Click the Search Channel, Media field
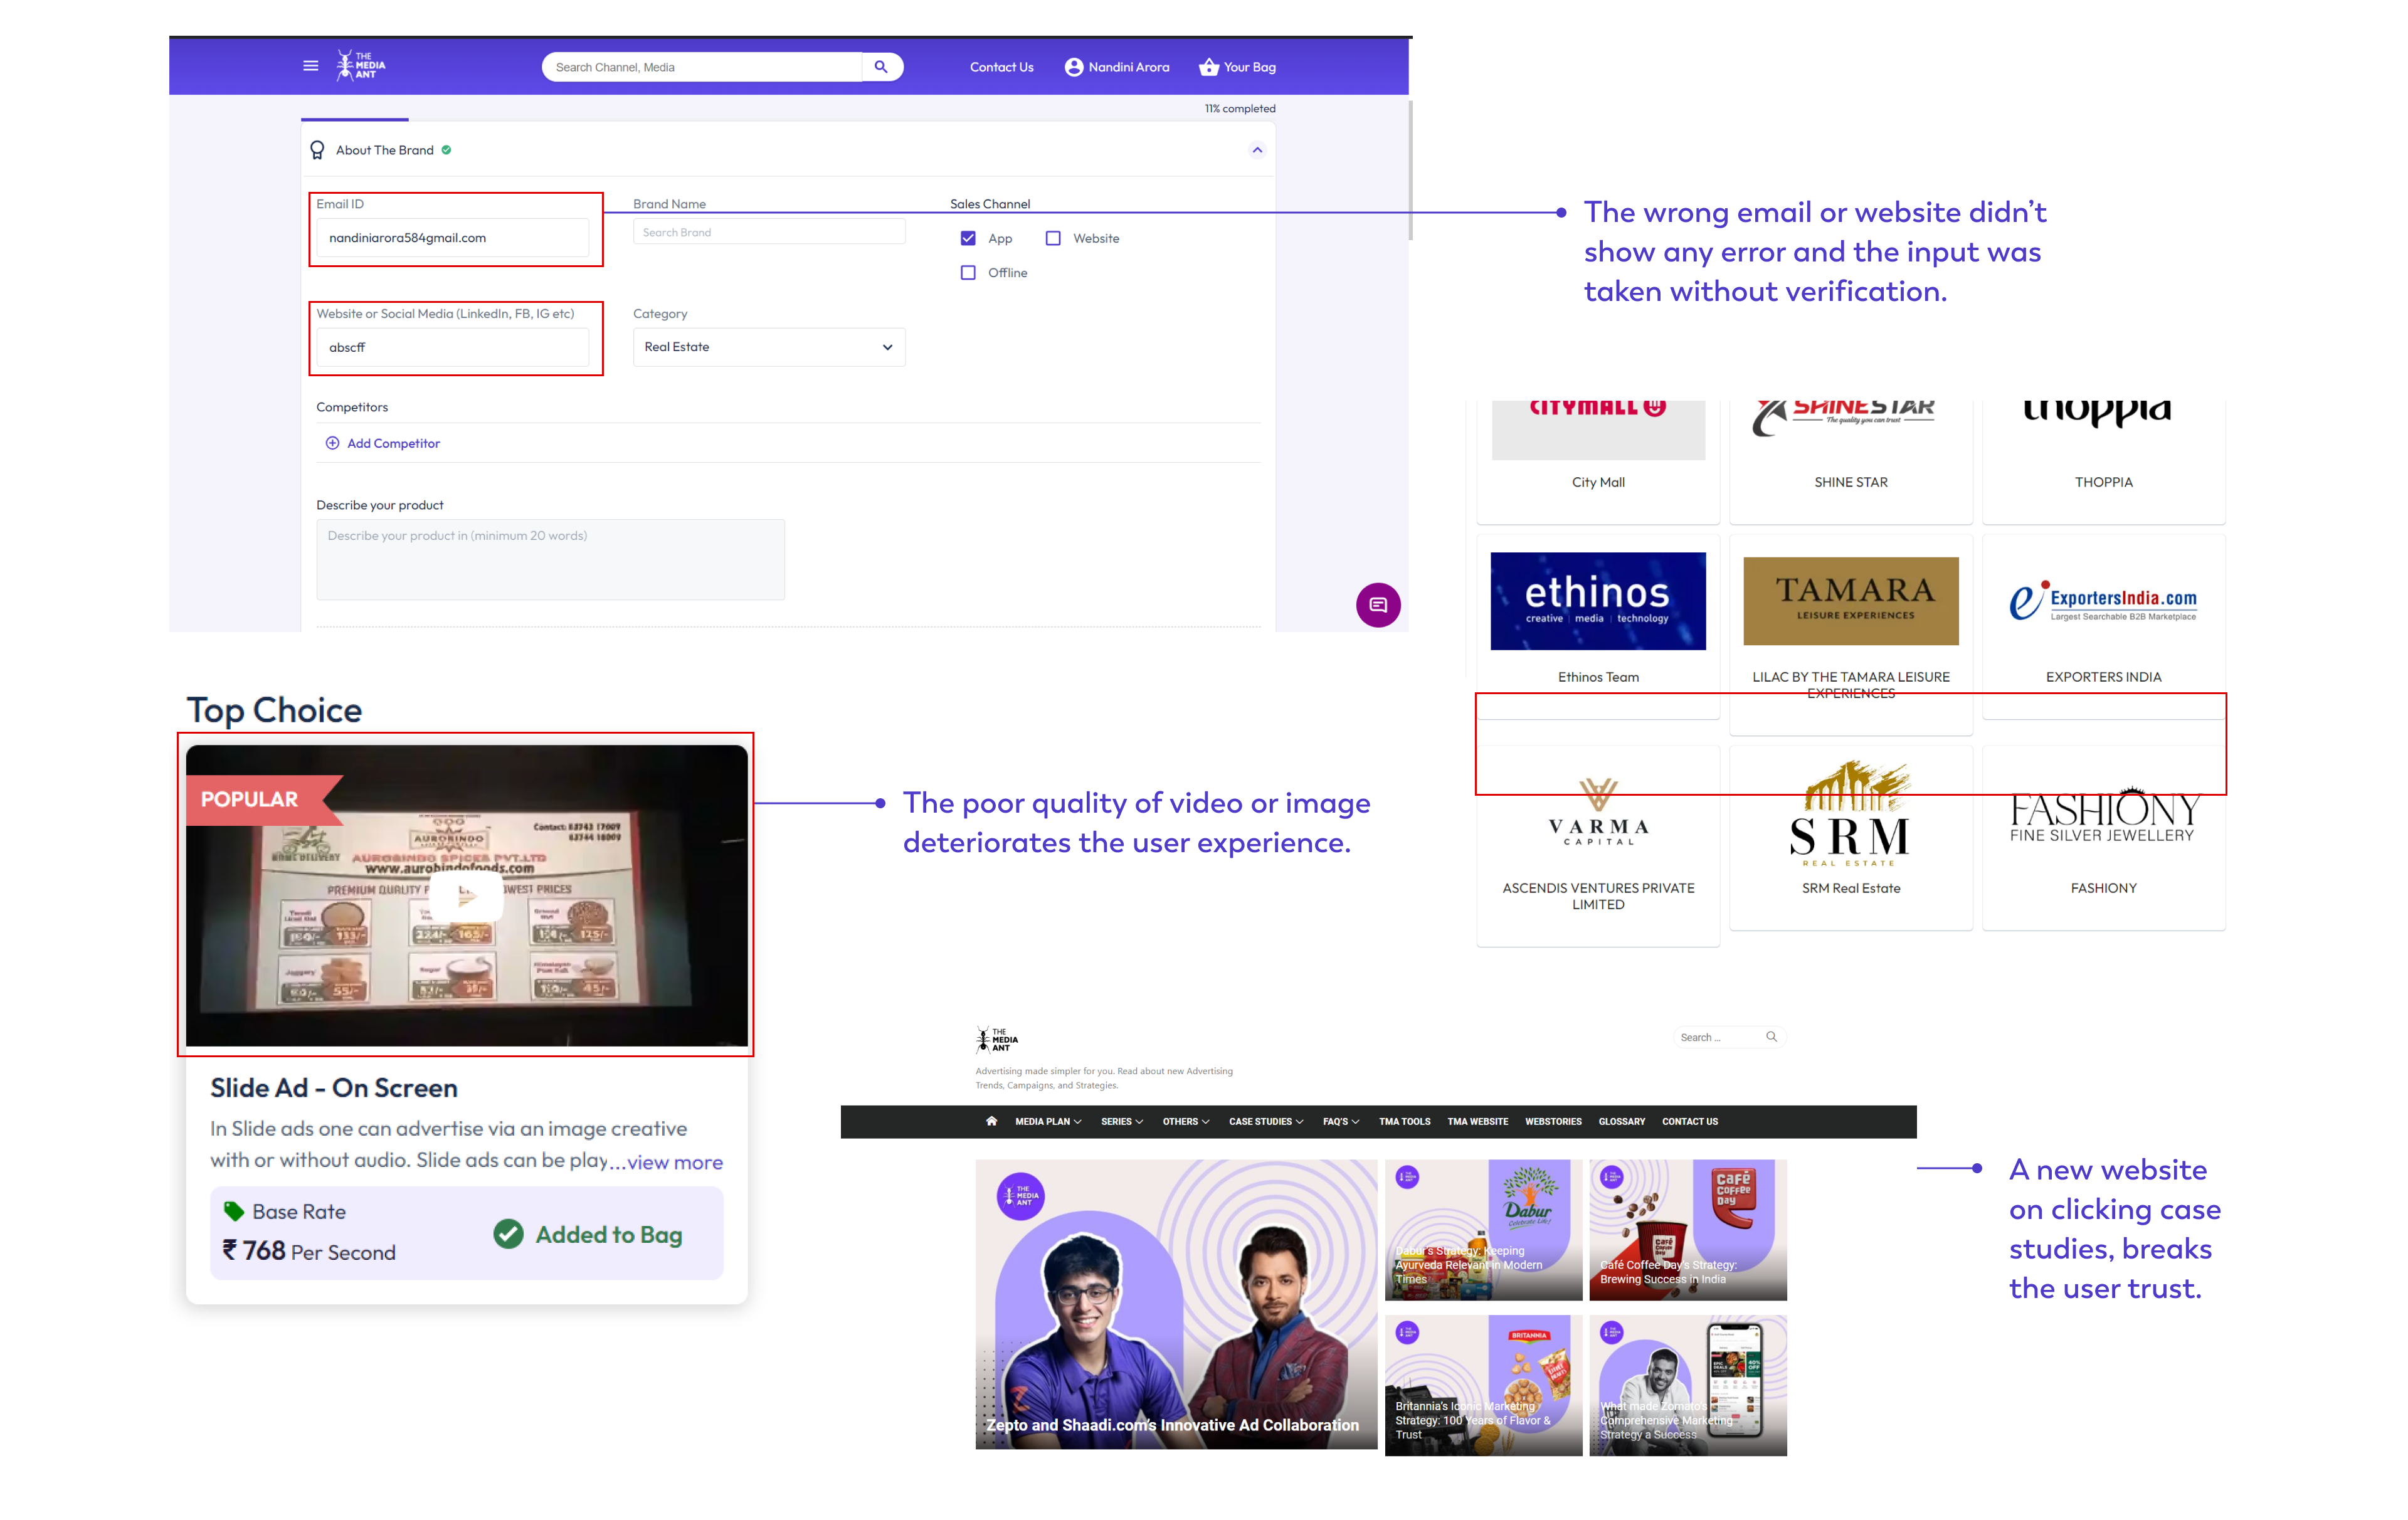The width and height of the screenshot is (2408, 1520). [x=702, y=67]
